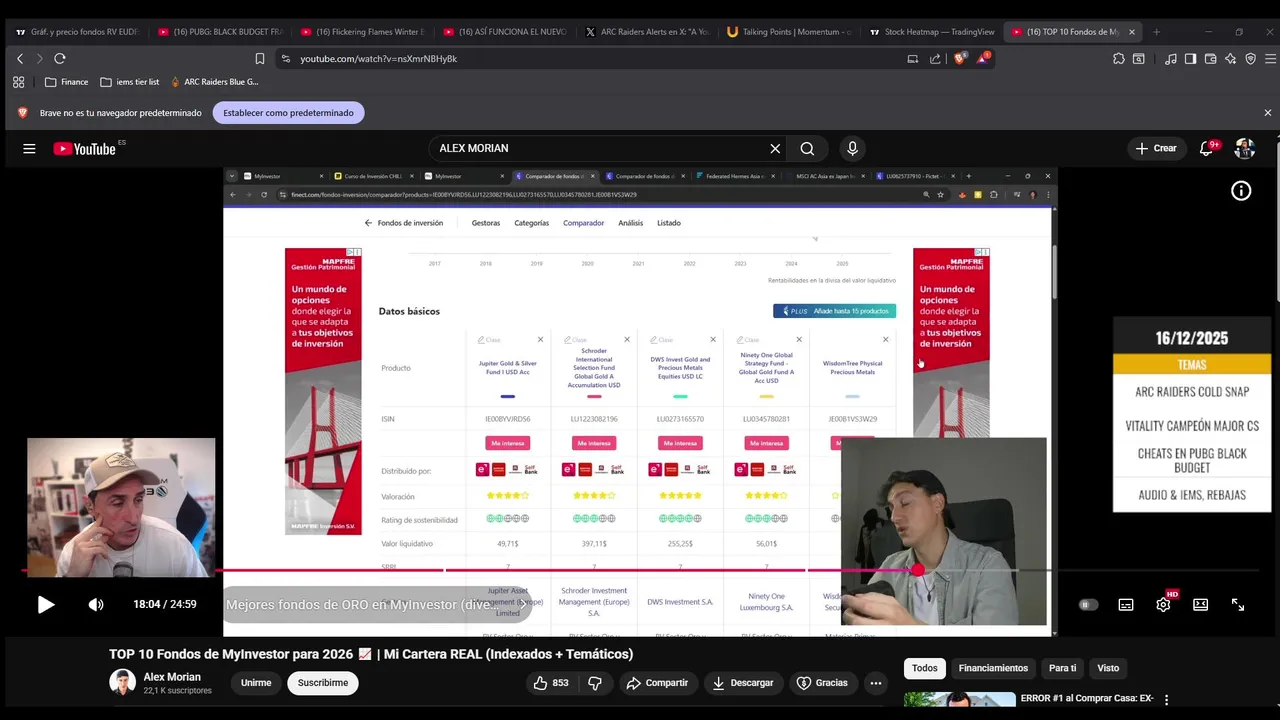This screenshot has width=1280, height=720.
Task: Seek using the red video progress bar
Action: (640, 571)
